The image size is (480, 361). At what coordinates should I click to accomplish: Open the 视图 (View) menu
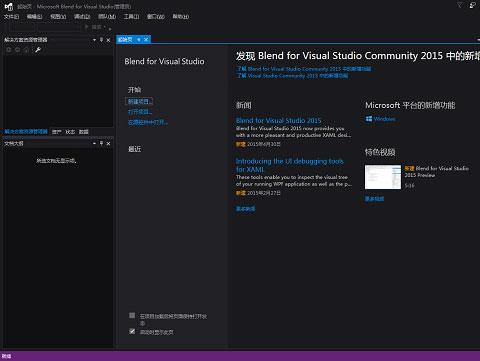[x=58, y=16]
